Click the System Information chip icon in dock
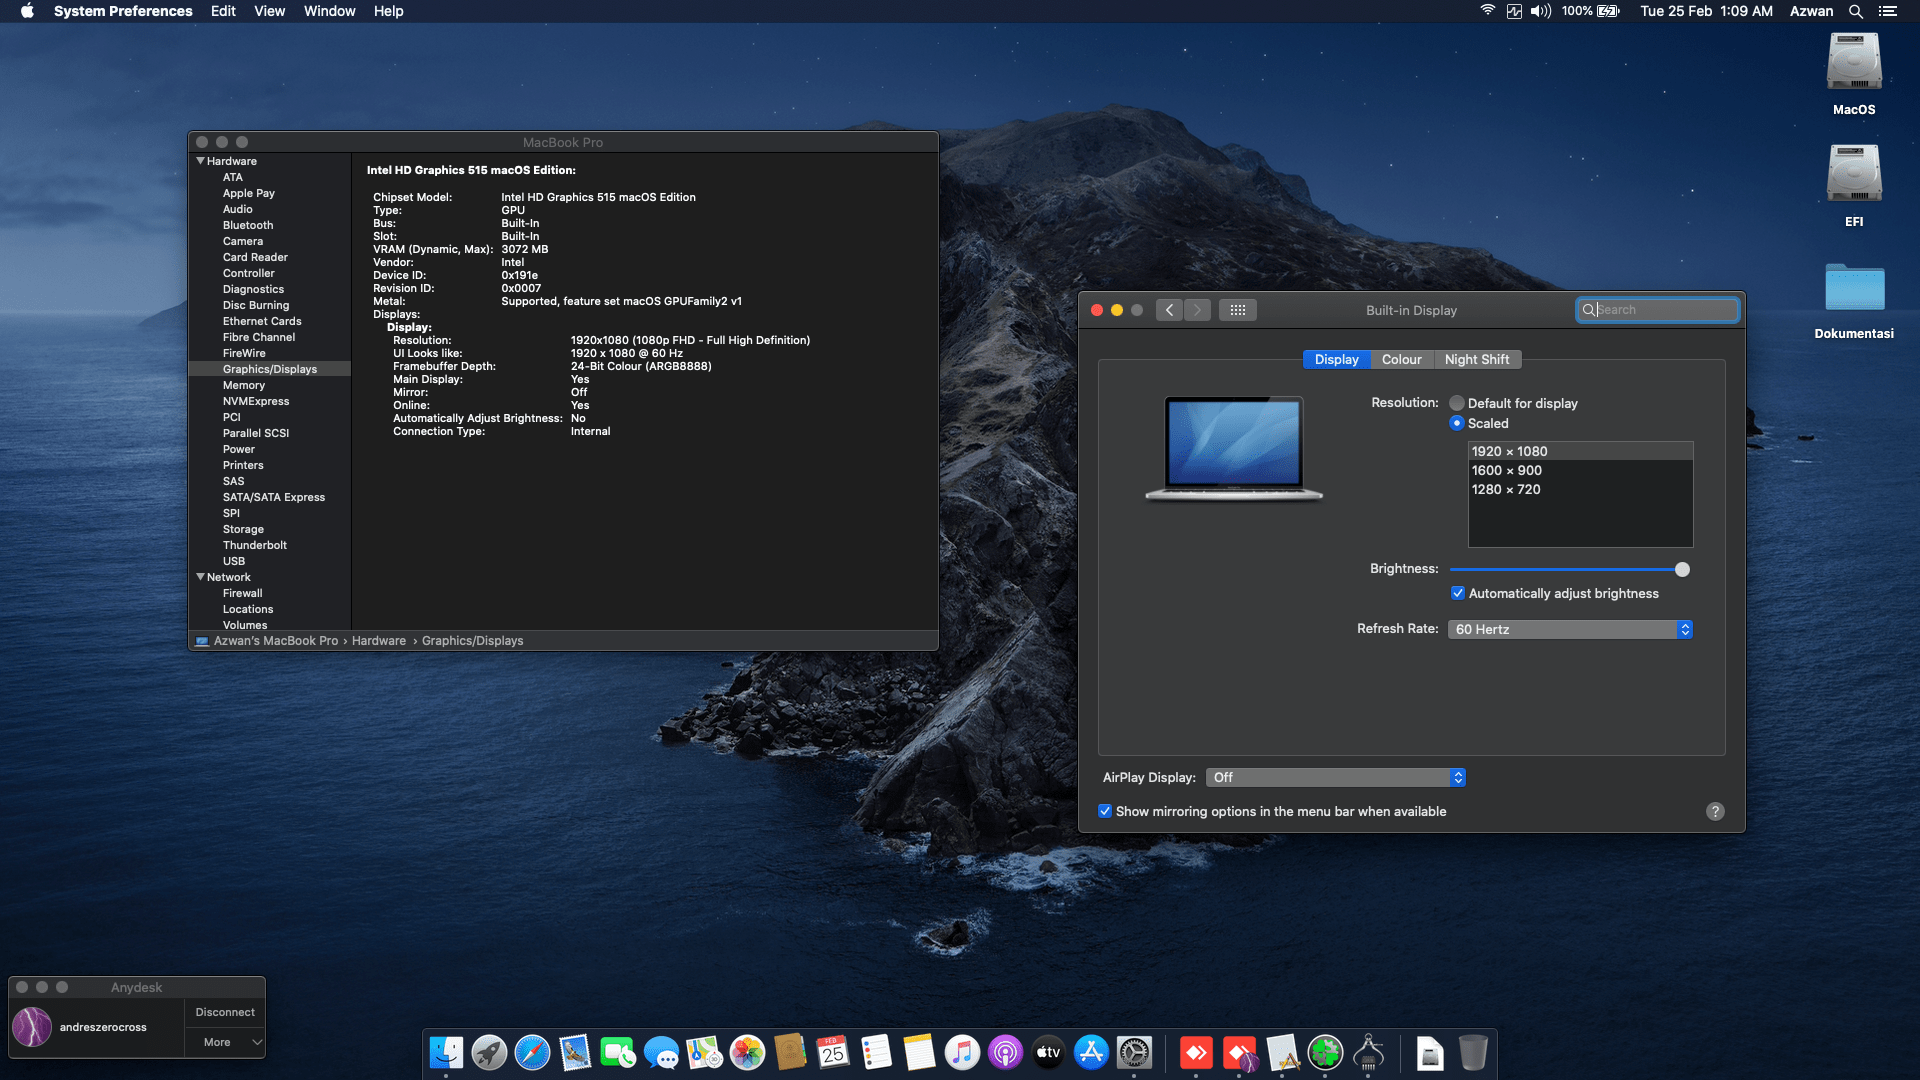 (x=1368, y=1053)
